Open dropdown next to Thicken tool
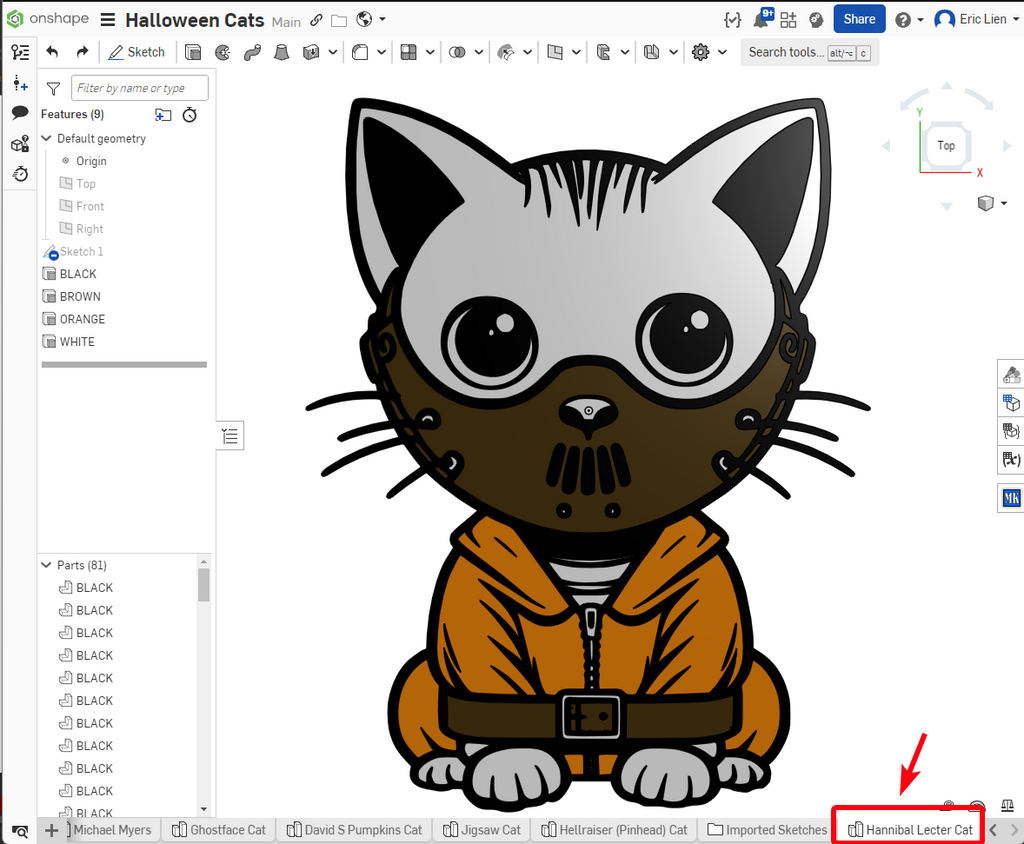 tap(332, 52)
